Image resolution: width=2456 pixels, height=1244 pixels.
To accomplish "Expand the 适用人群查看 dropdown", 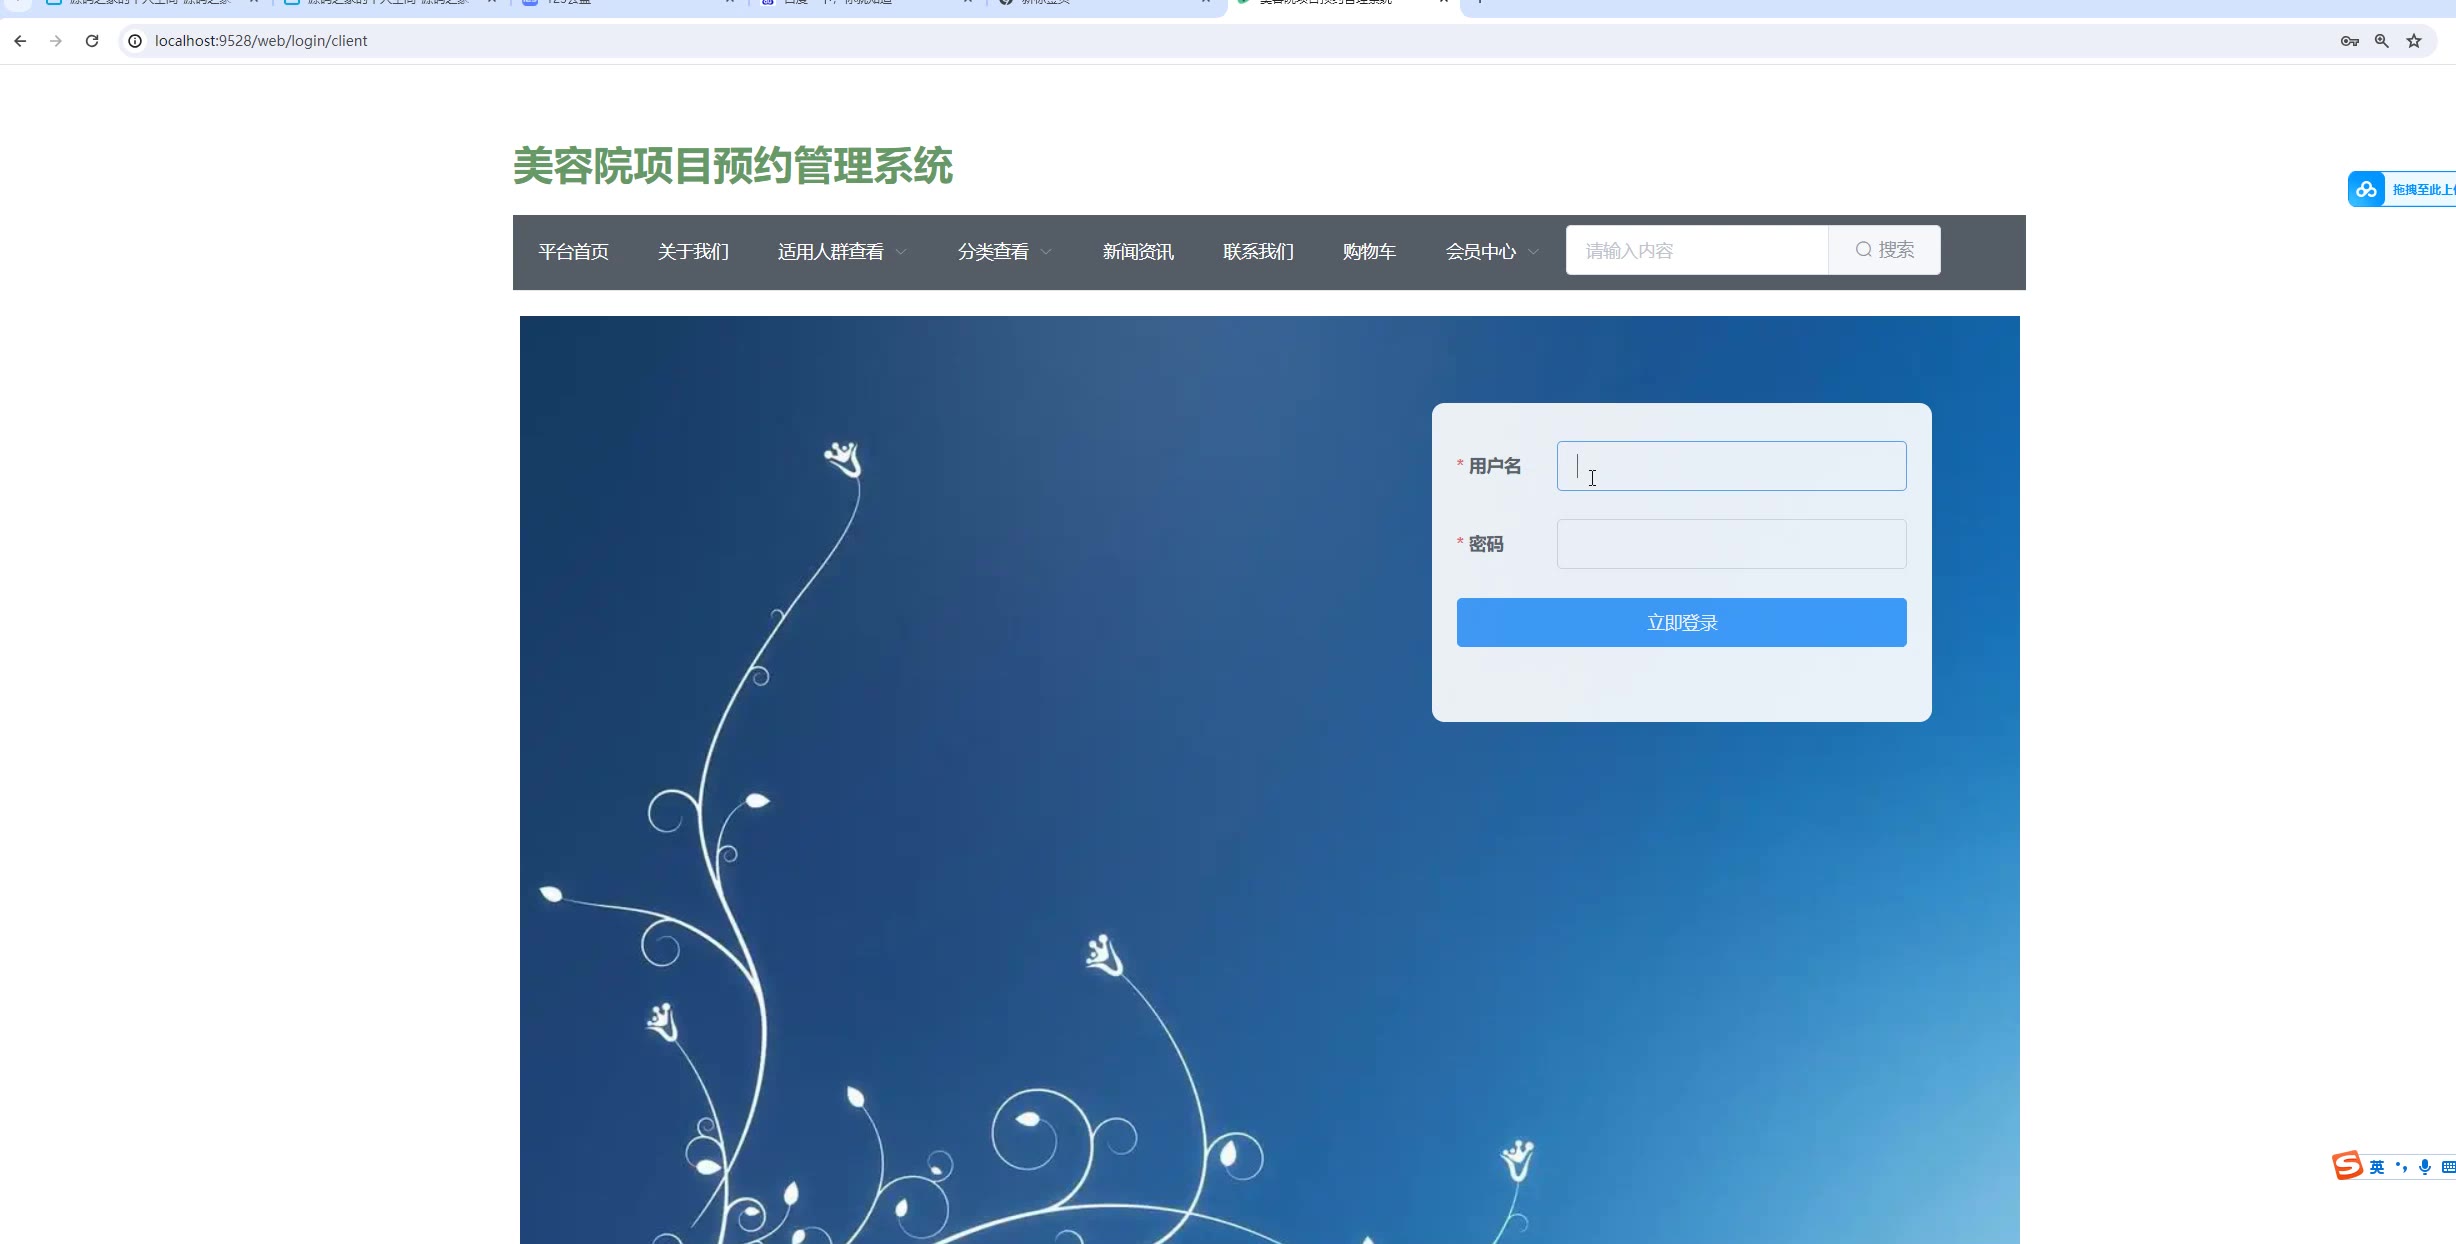I will (x=842, y=252).
